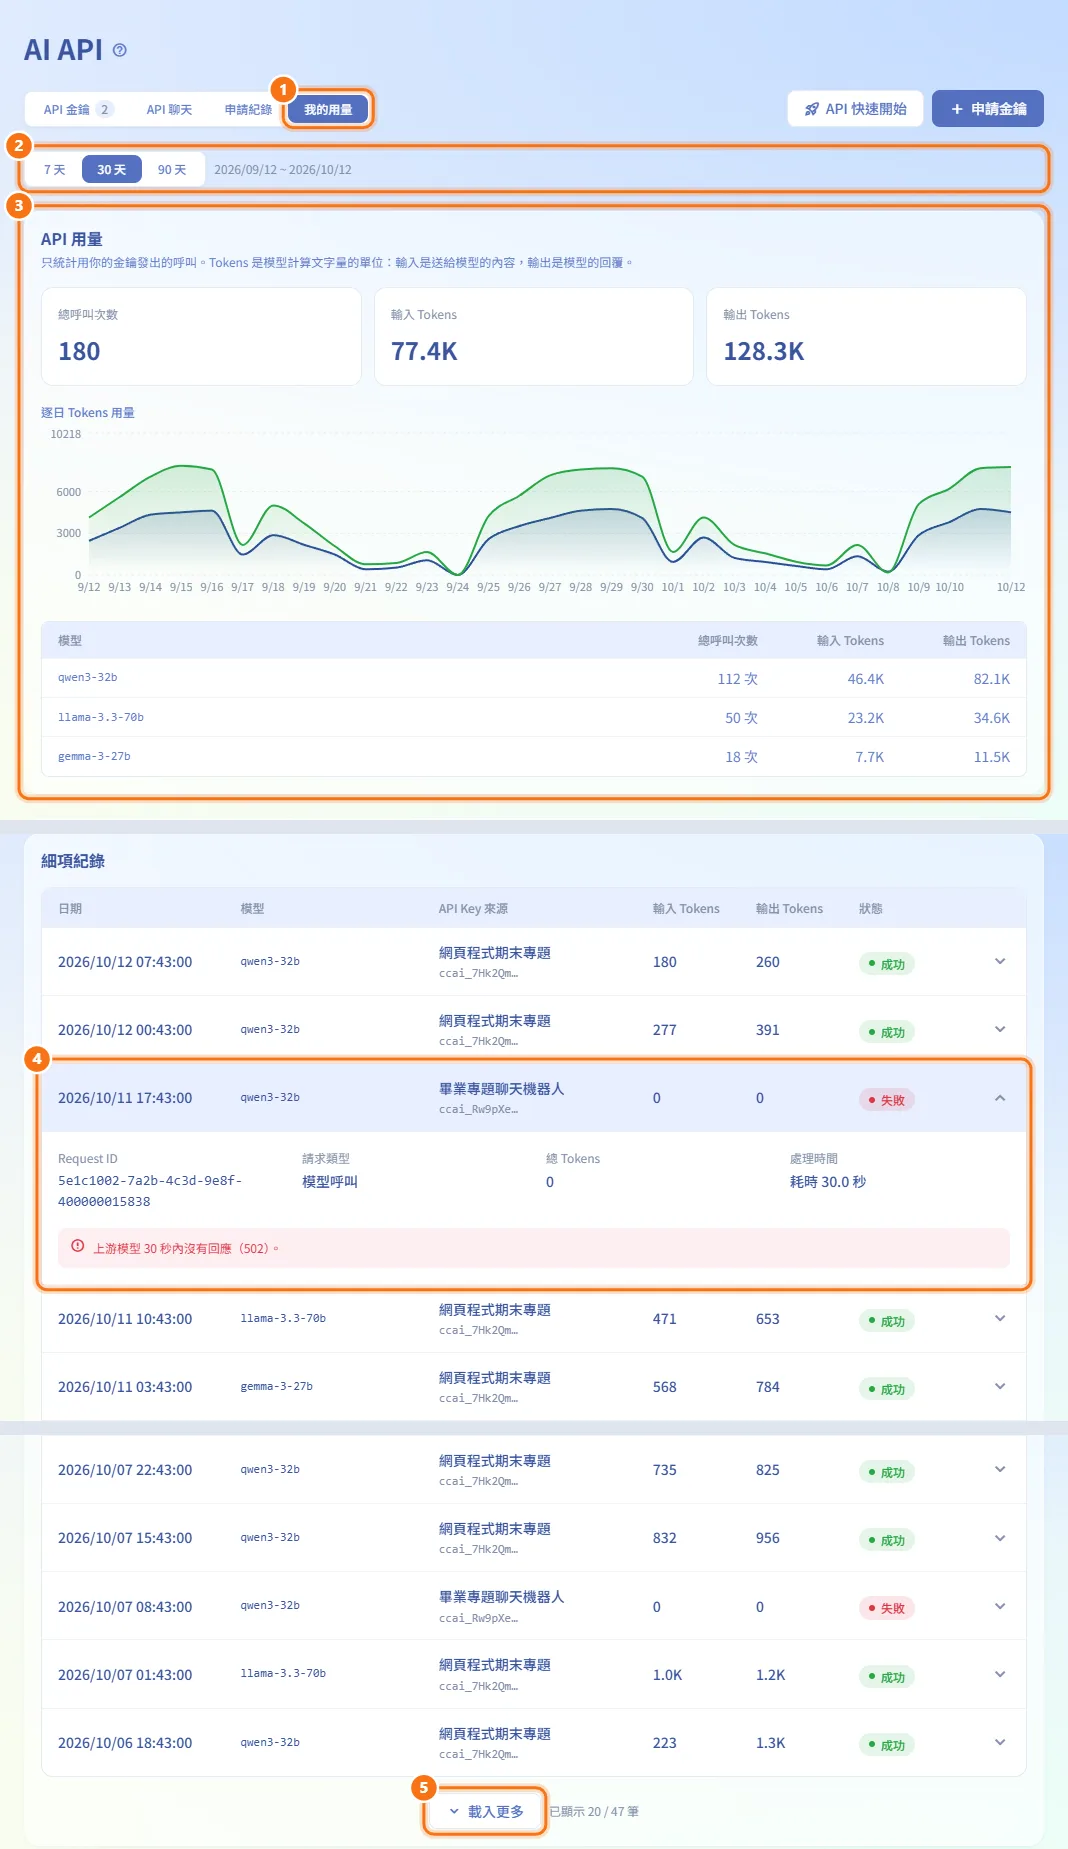Select the 30 天 time range

click(112, 170)
